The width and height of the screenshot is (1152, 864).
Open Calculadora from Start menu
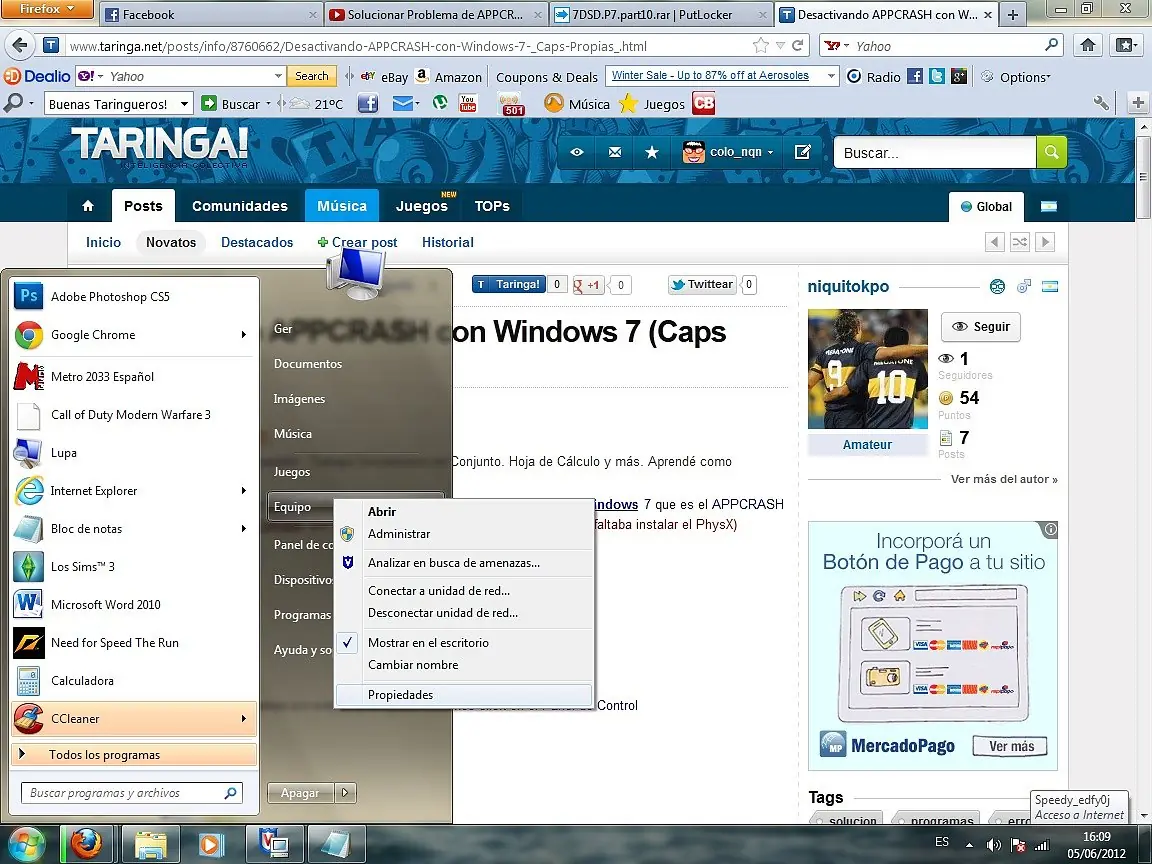[x=82, y=681]
